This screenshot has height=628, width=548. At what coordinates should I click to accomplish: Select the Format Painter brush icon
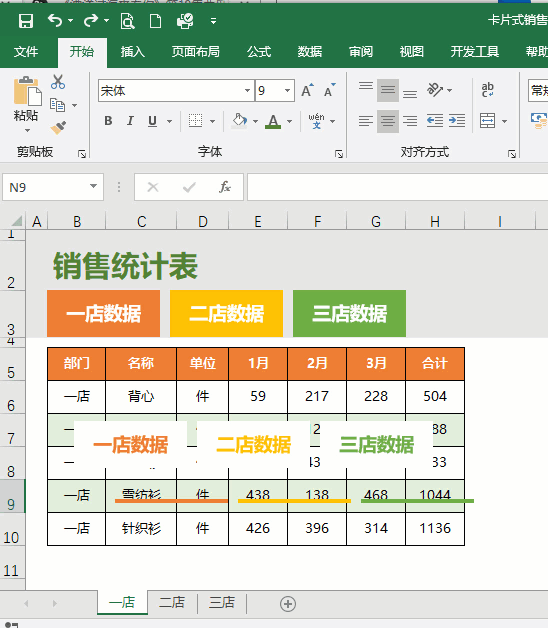tap(58, 128)
